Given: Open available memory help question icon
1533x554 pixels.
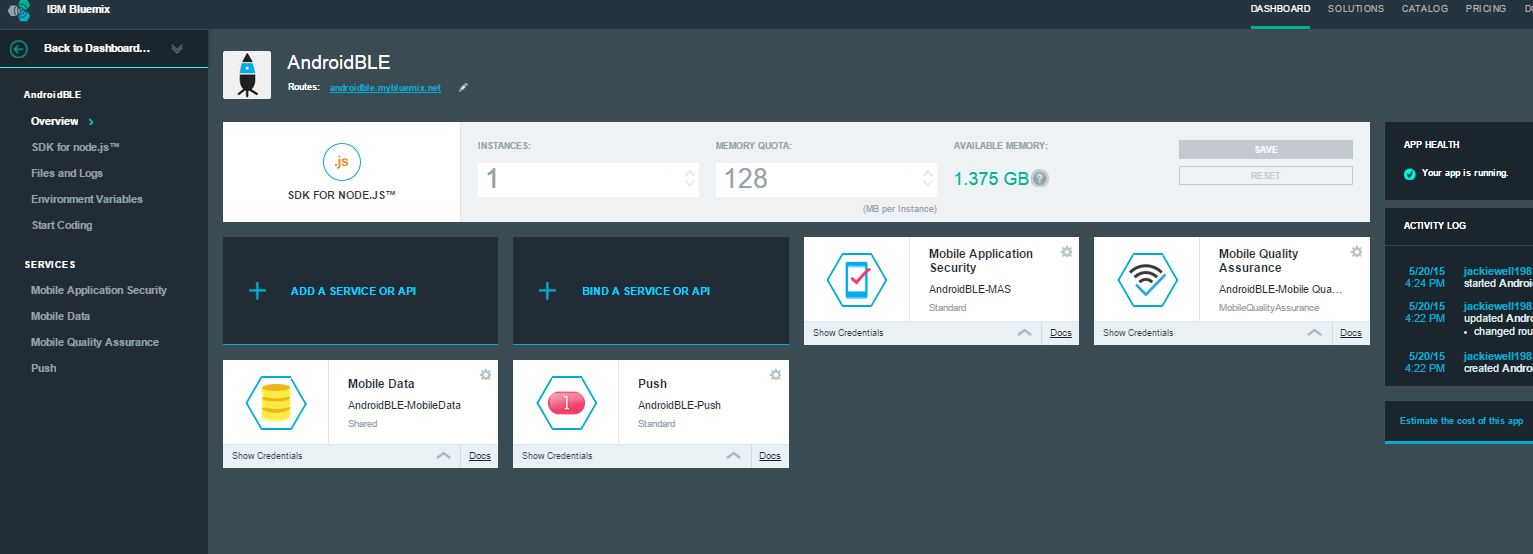Looking at the screenshot, I should tap(1040, 179).
